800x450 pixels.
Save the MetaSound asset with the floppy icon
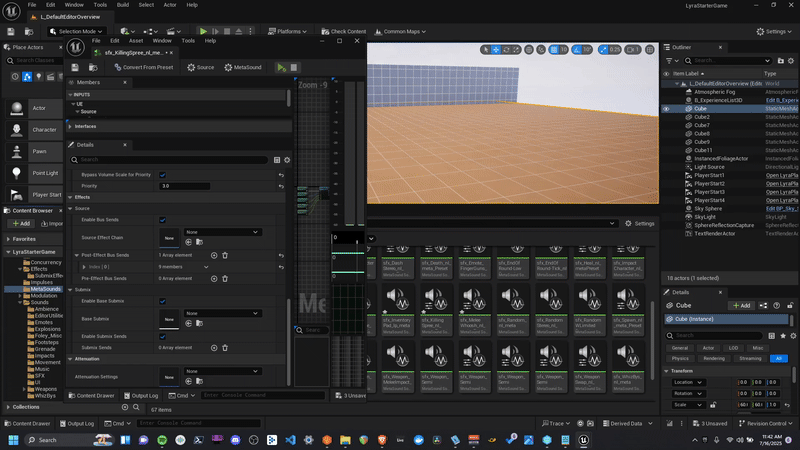pyautogui.click(x=75, y=67)
